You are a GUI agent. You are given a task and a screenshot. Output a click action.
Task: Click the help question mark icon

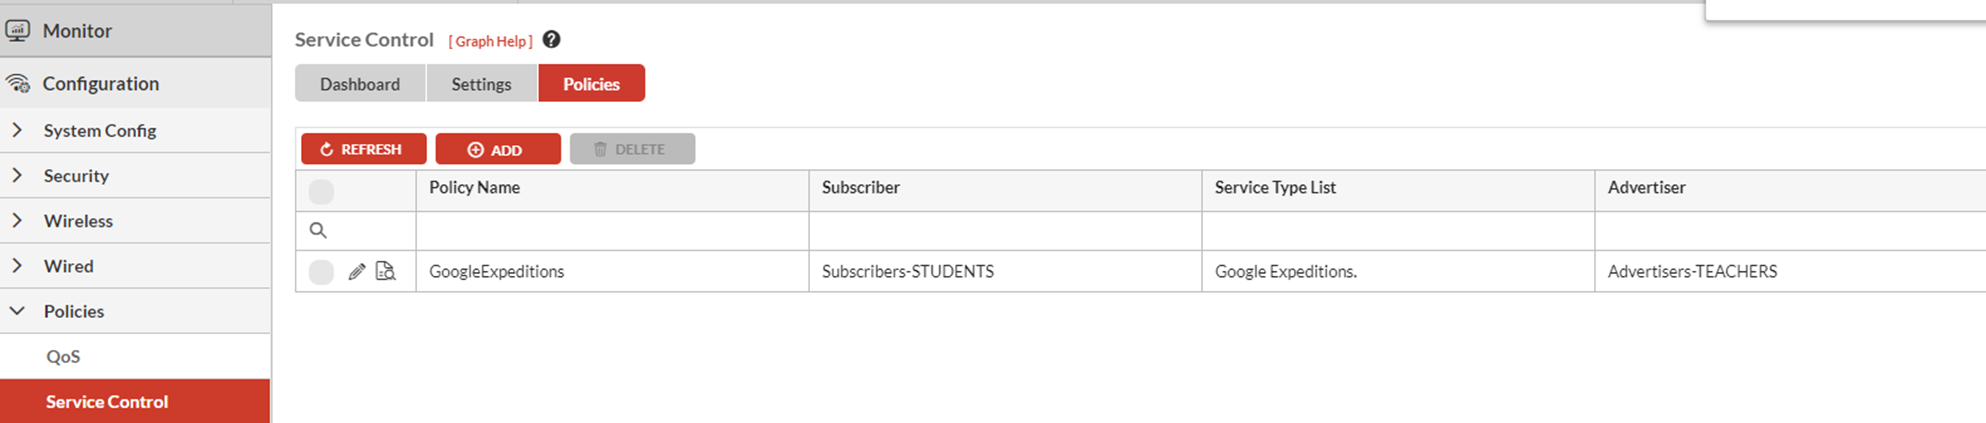(551, 40)
